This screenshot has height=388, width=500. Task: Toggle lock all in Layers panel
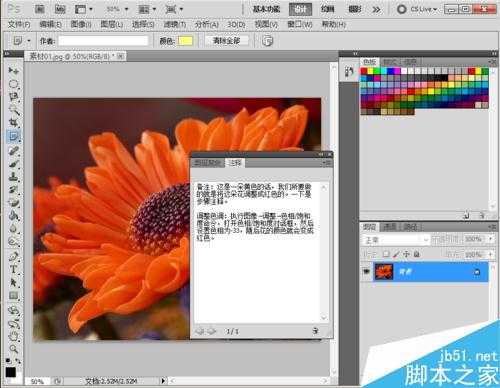click(x=417, y=254)
